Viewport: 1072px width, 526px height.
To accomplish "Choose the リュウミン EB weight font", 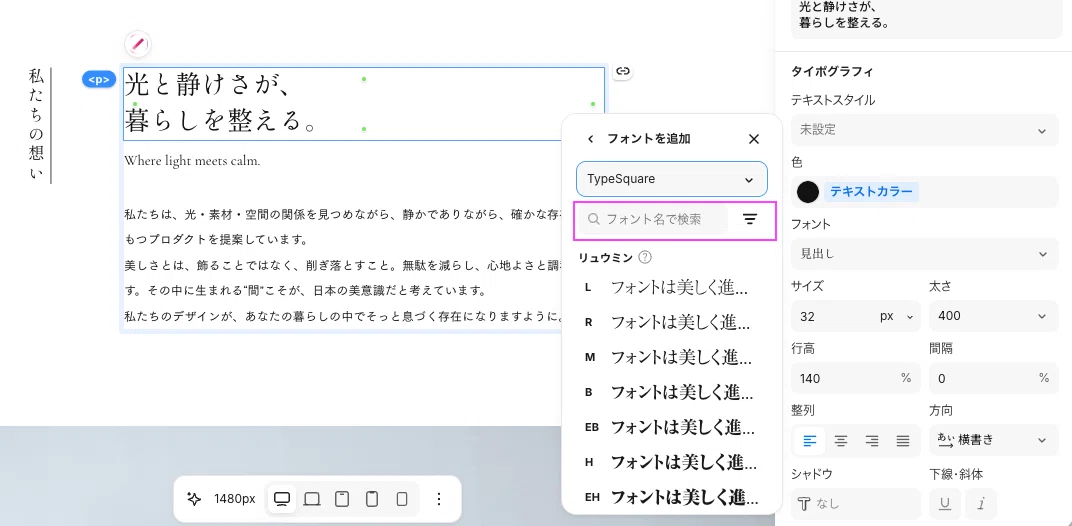I will click(671, 428).
